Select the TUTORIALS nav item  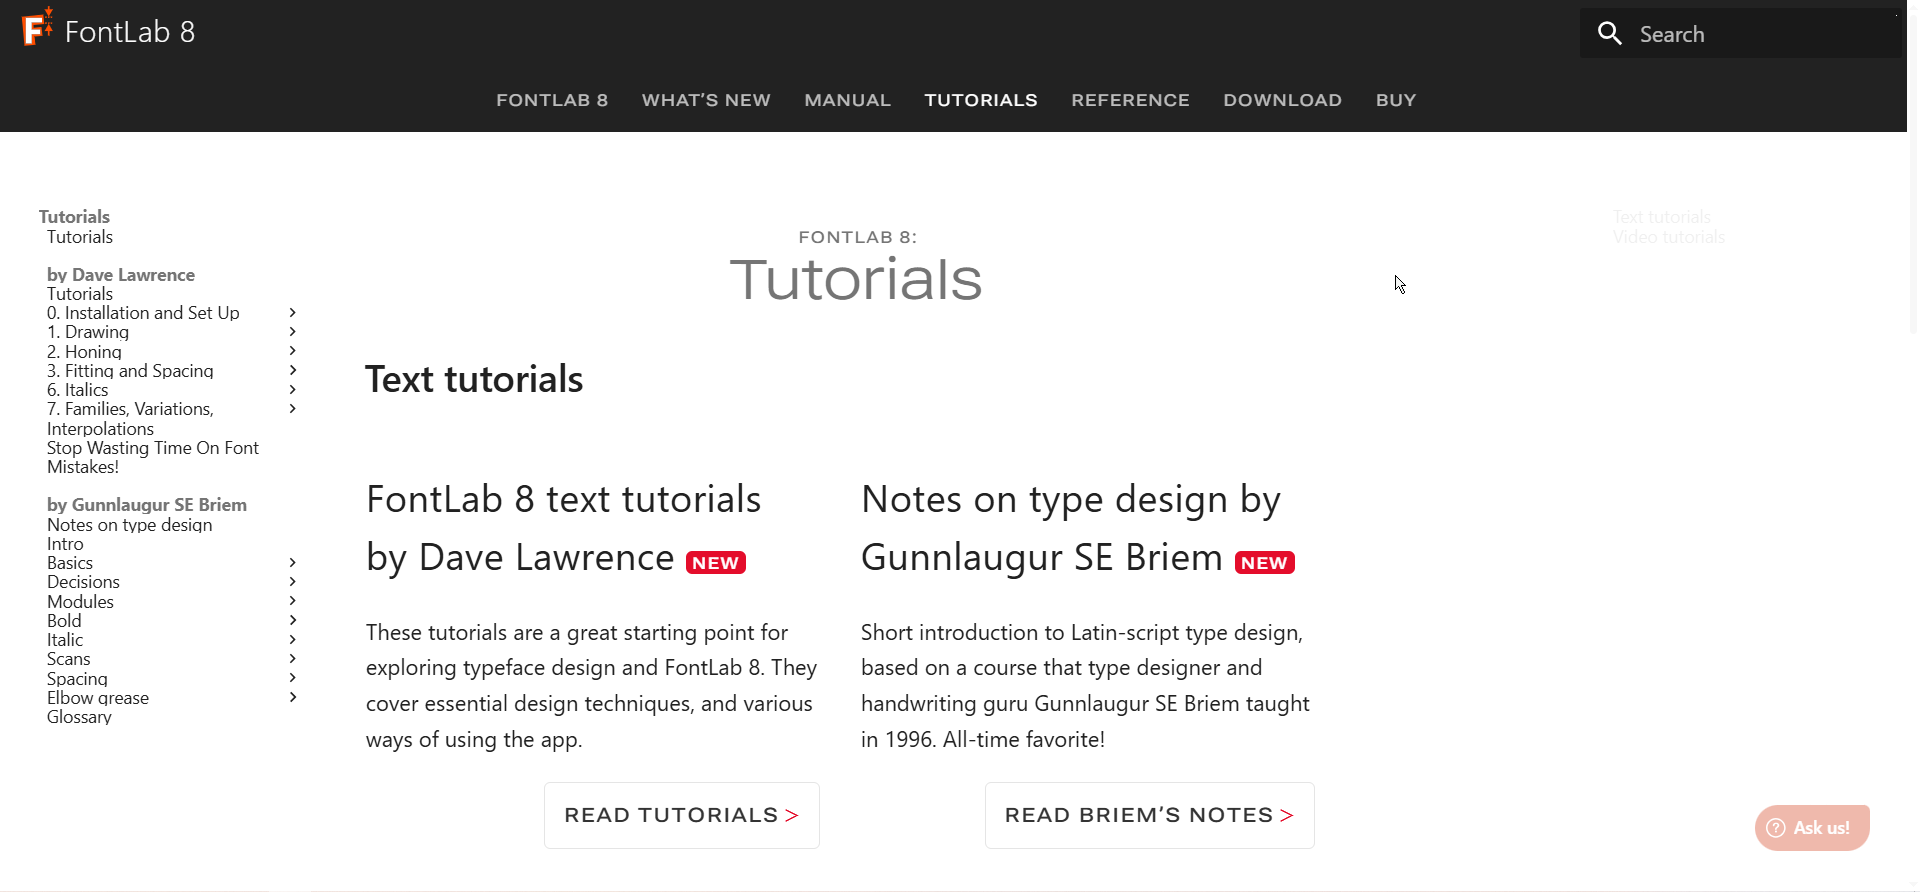point(981,100)
